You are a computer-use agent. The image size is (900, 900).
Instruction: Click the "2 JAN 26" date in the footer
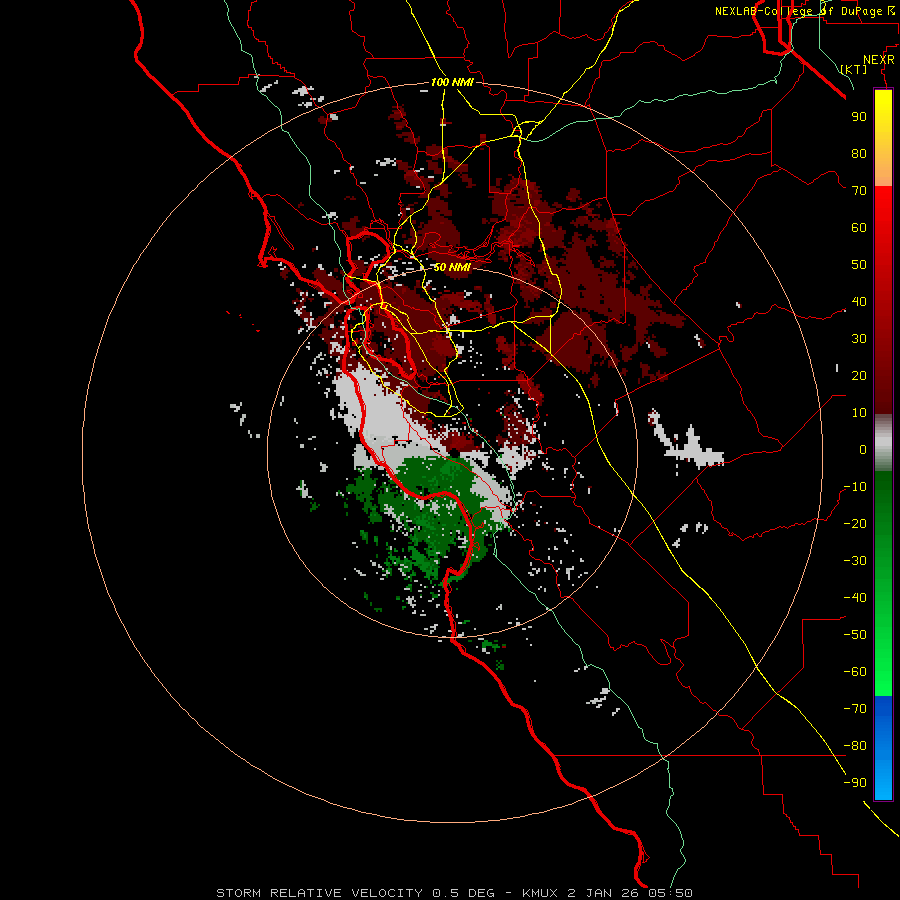point(603,893)
